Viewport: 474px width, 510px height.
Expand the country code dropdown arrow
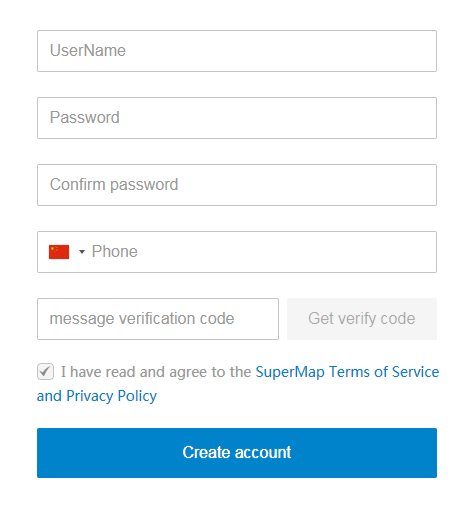coord(82,252)
